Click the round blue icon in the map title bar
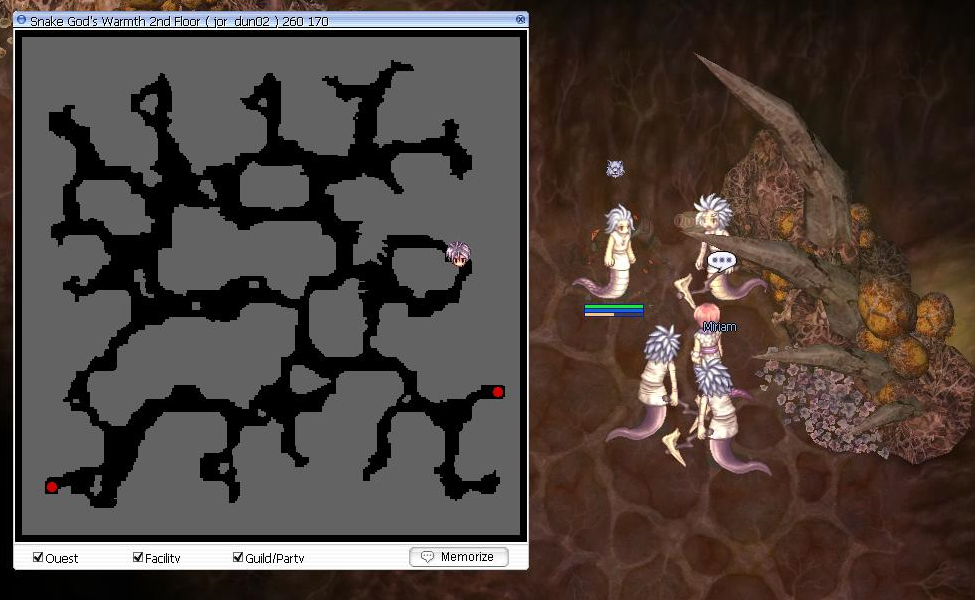Image resolution: width=975 pixels, height=600 pixels. (x=21, y=20)
